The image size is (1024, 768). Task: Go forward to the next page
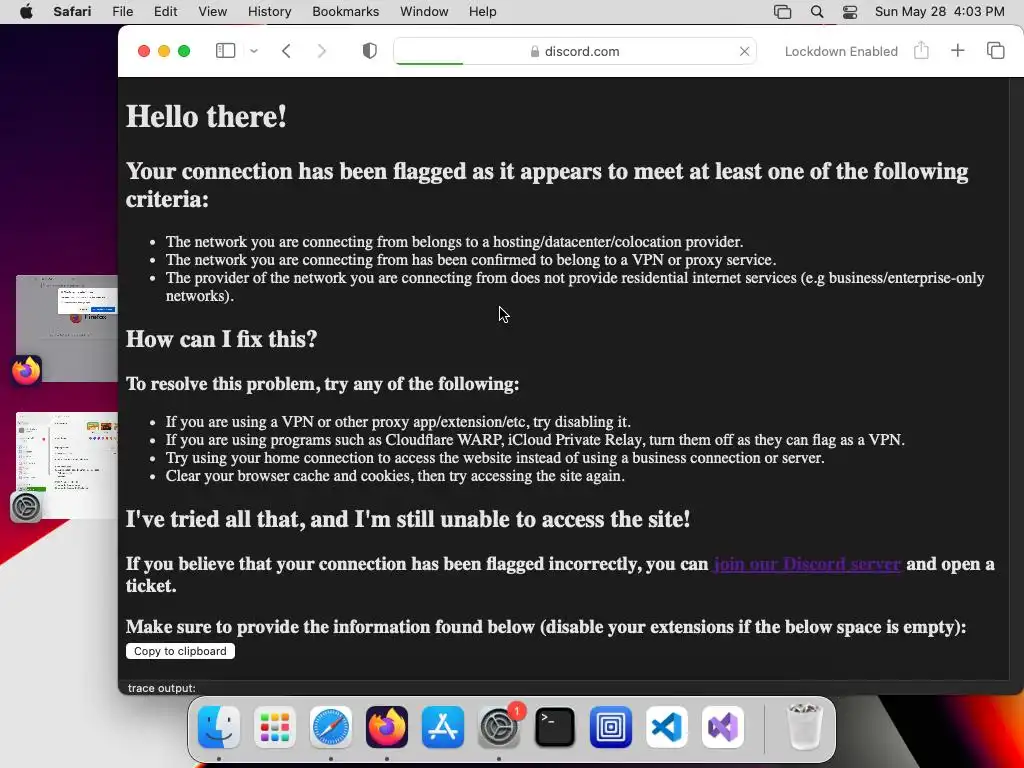(321, 51)
